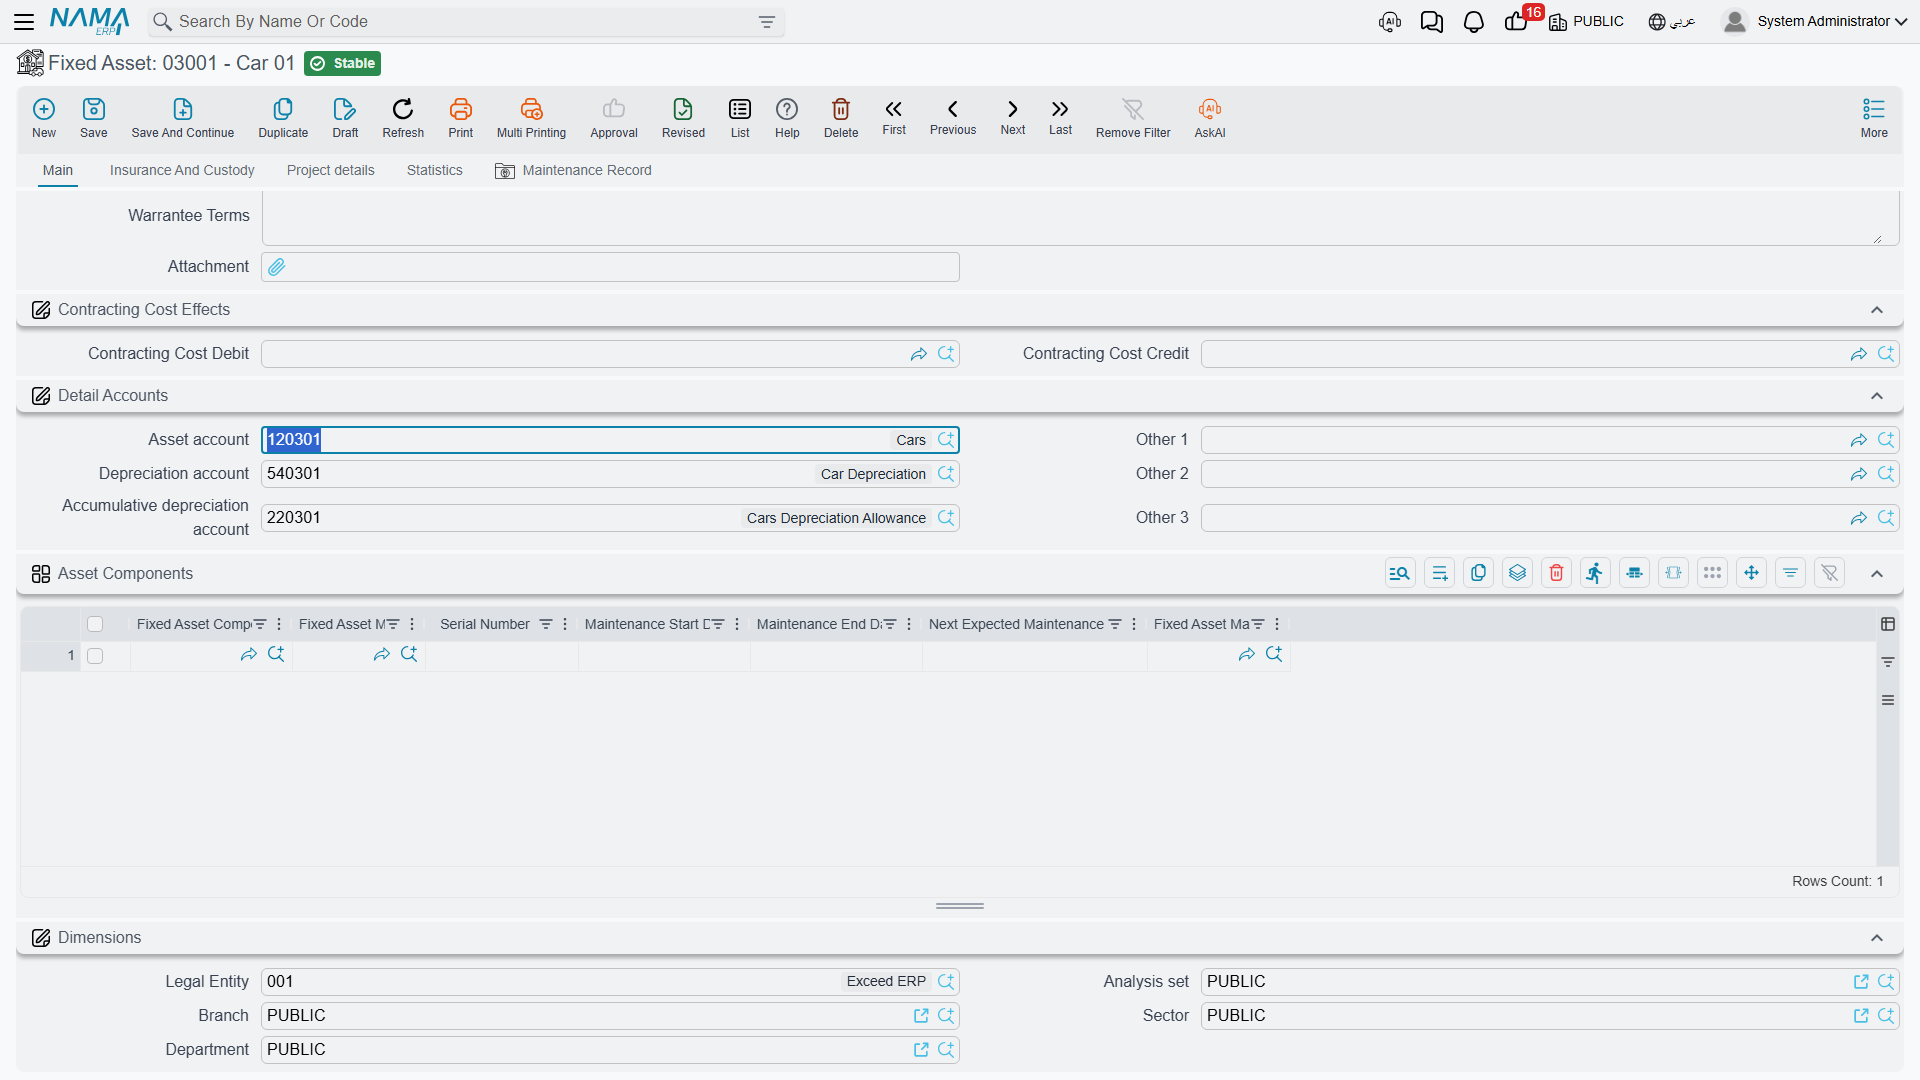The height and width of the screenshot is (1080, 1920).
Task: Open Branch PUBLIC record link
Action: point(921,1016)
